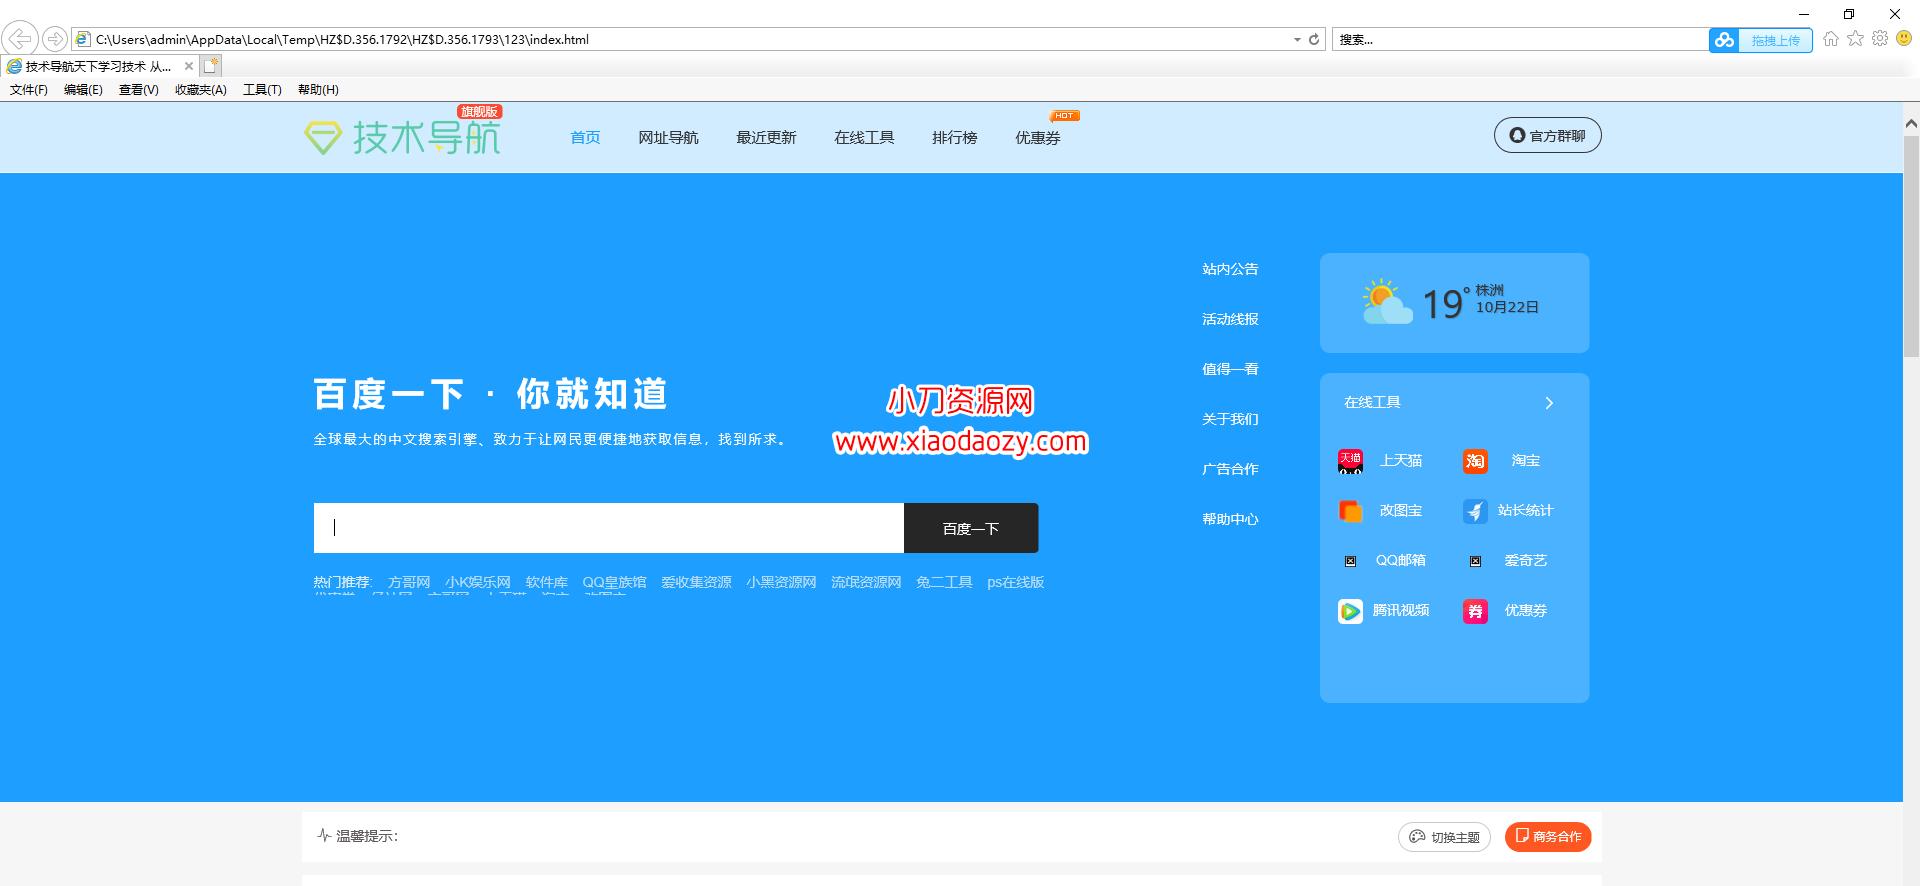Open the address bar history dropdown arrow
This screenshot has width=1920, height=886.
pos(1297,39)
